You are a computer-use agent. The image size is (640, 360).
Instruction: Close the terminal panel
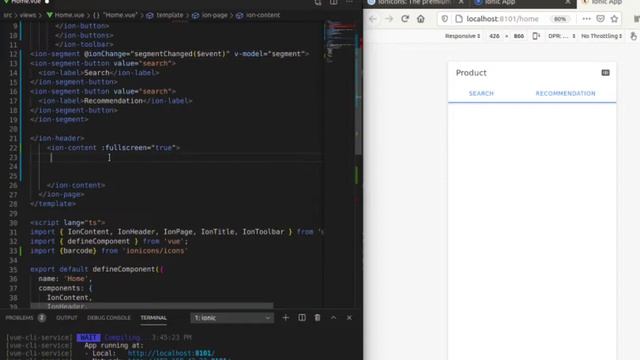(349, 318)
